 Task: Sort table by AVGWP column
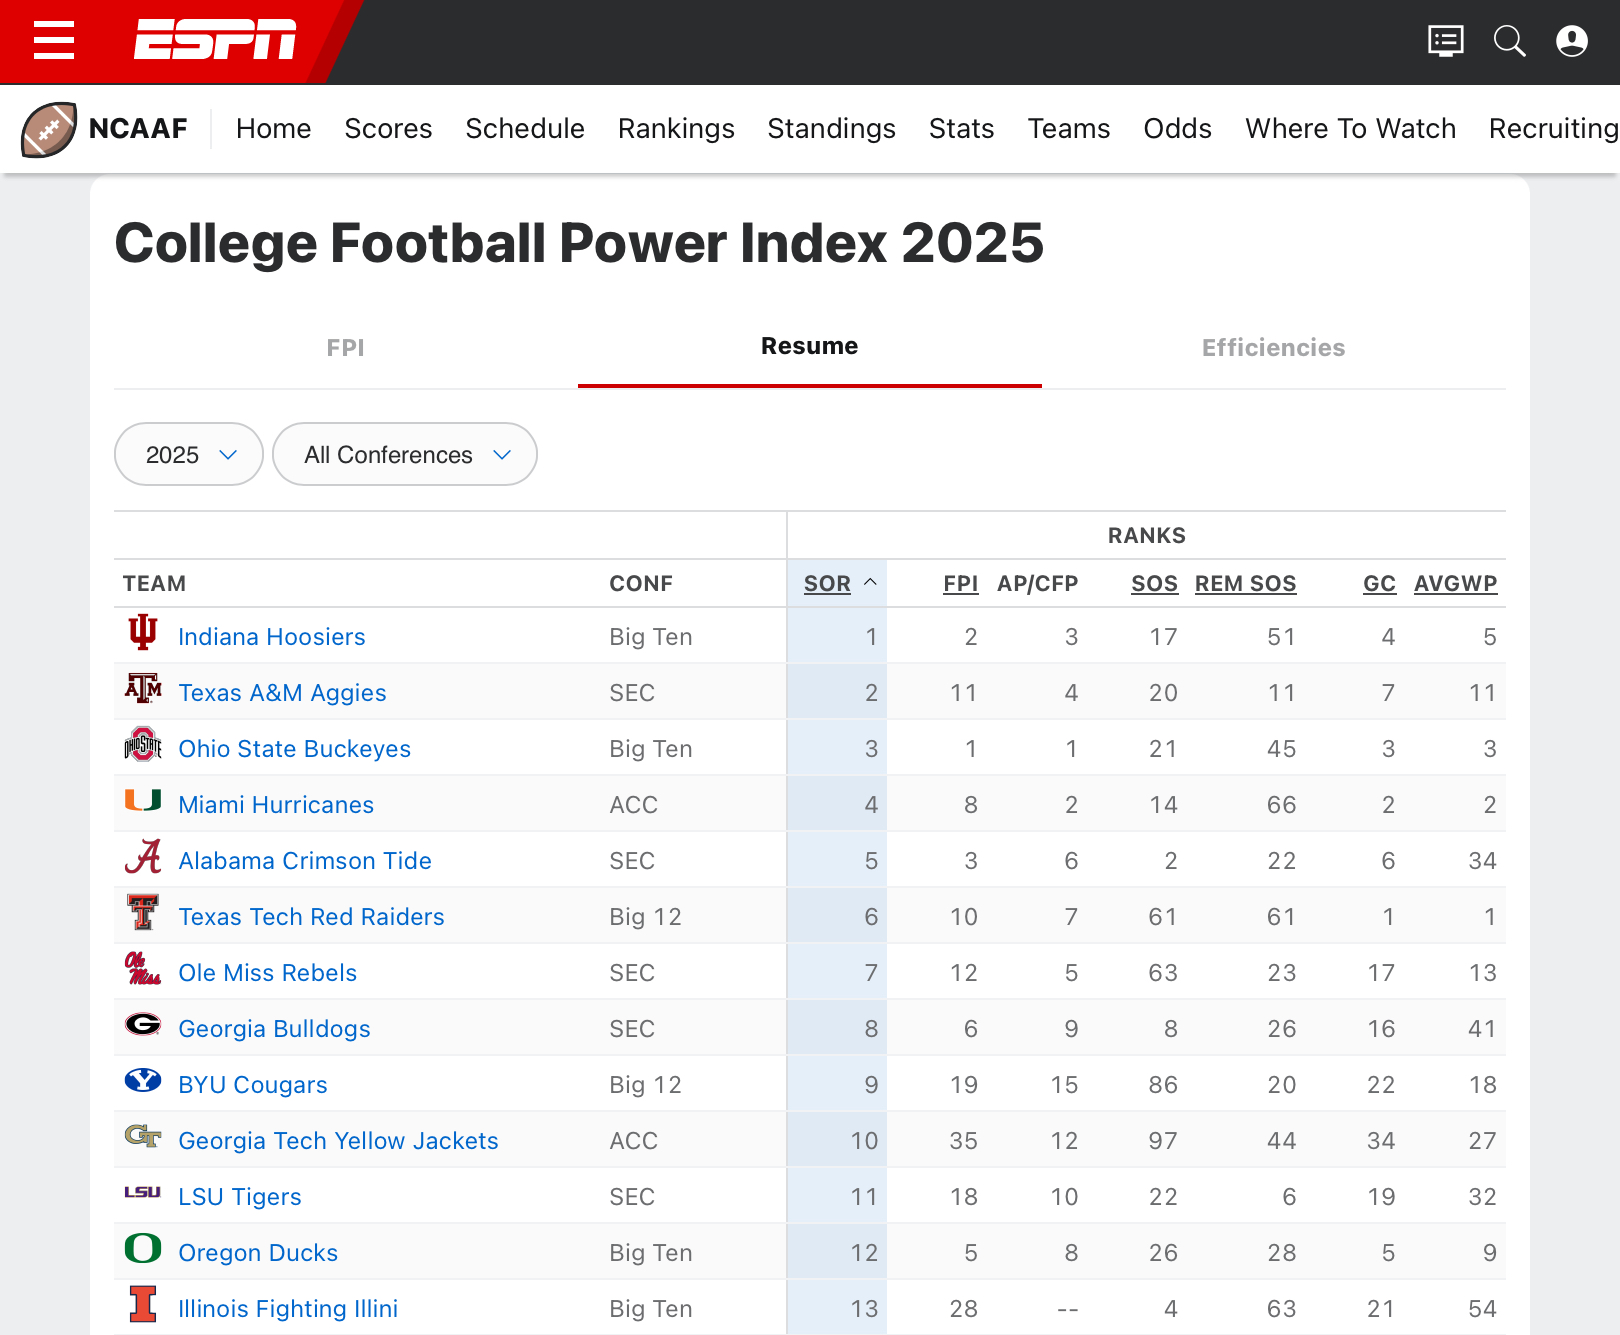[x=1455, y=584]
